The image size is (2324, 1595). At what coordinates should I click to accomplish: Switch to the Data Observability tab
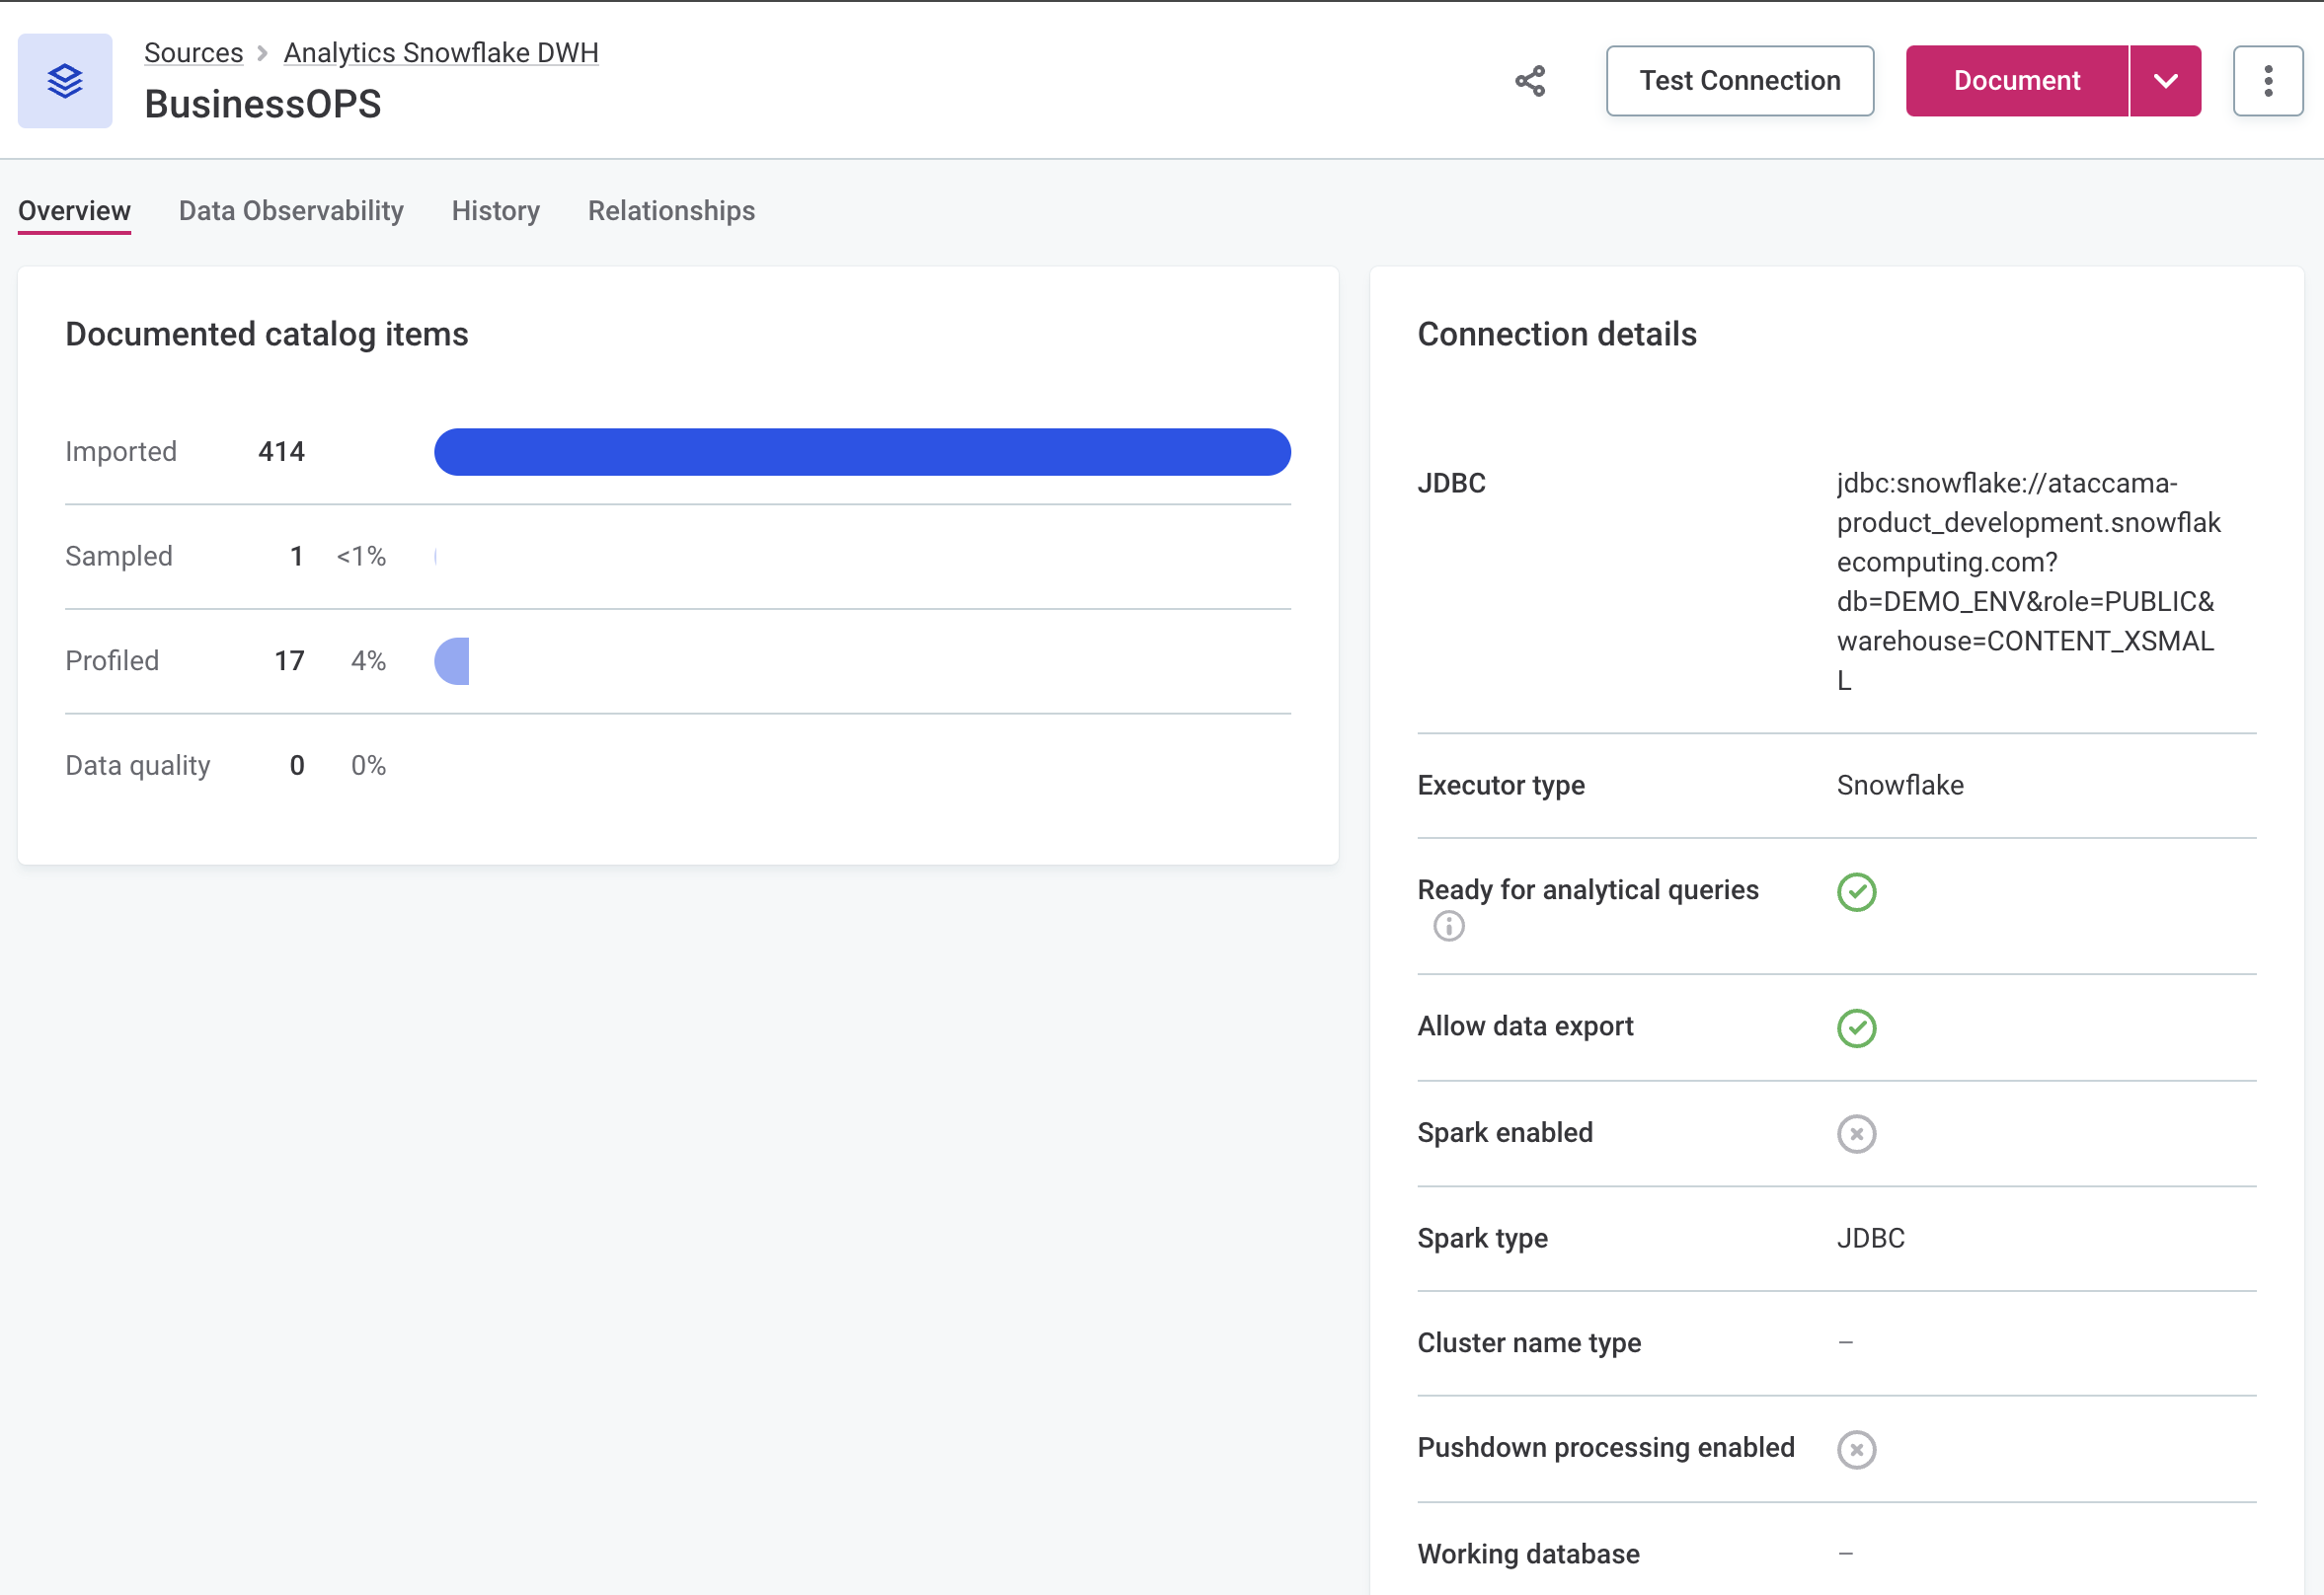[x=289, y=212]
